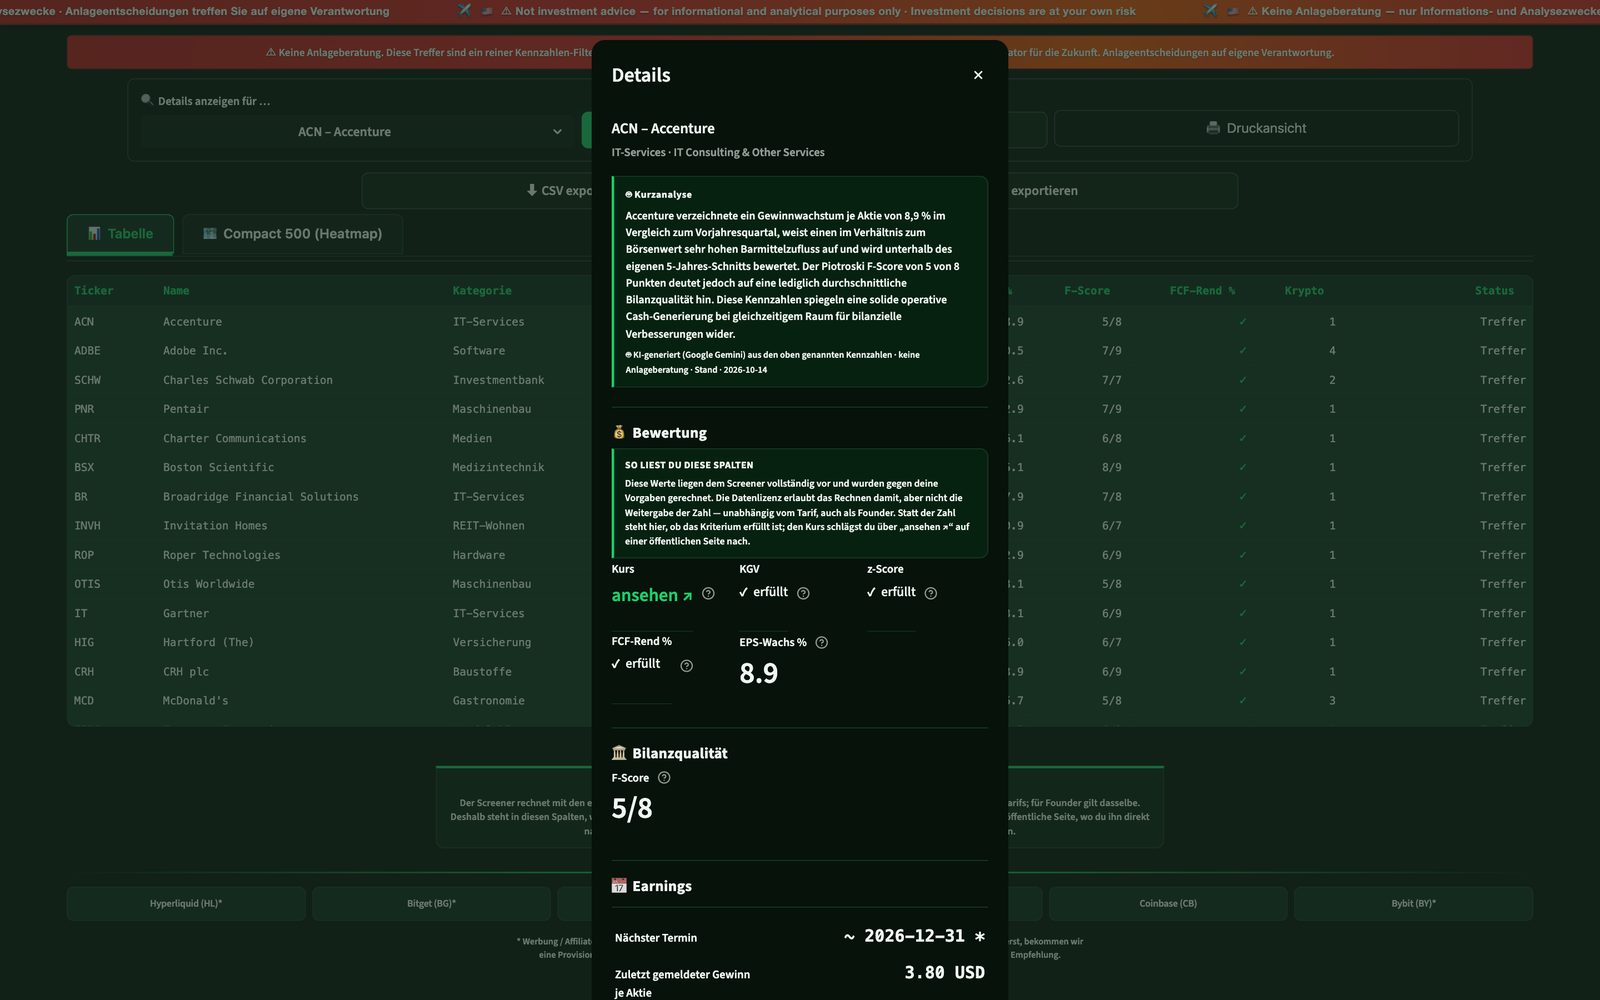Screen dimensions: 1600x1000
Task: Click the CSV export download arrow icon
Action: (x=532, y=190)
